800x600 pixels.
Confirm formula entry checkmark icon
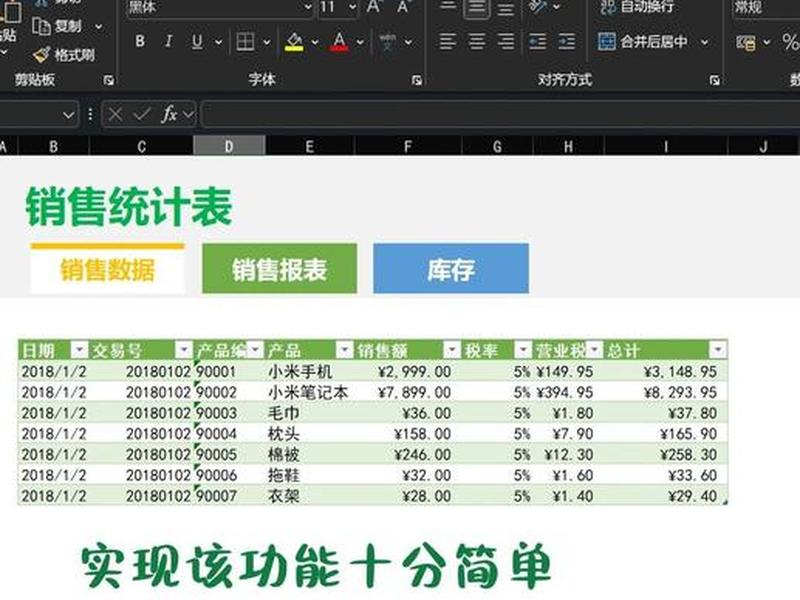tap(141, 114)
